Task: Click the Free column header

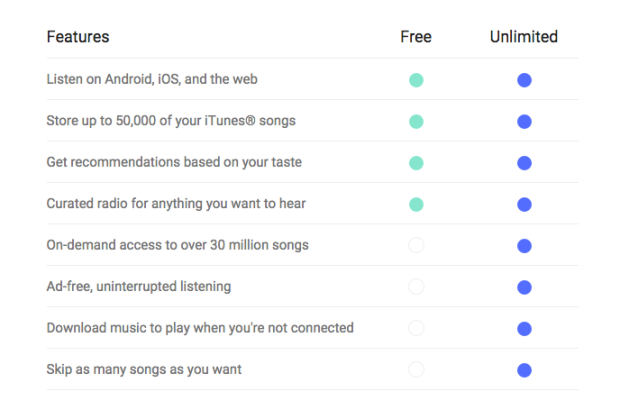Action: [416, 37]
